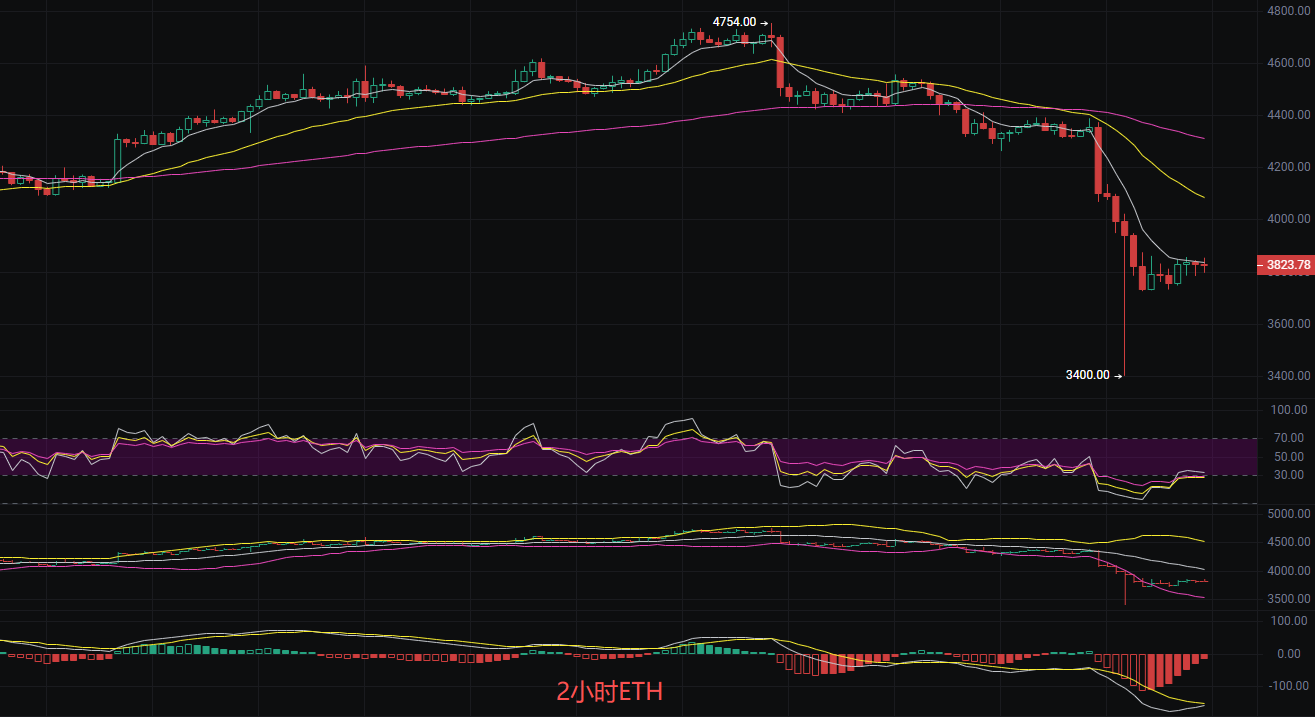This screenshot has height=717, width=1315.
Task: Click the large red candle dropping from 4754 peak
Action: click(780, 65)
